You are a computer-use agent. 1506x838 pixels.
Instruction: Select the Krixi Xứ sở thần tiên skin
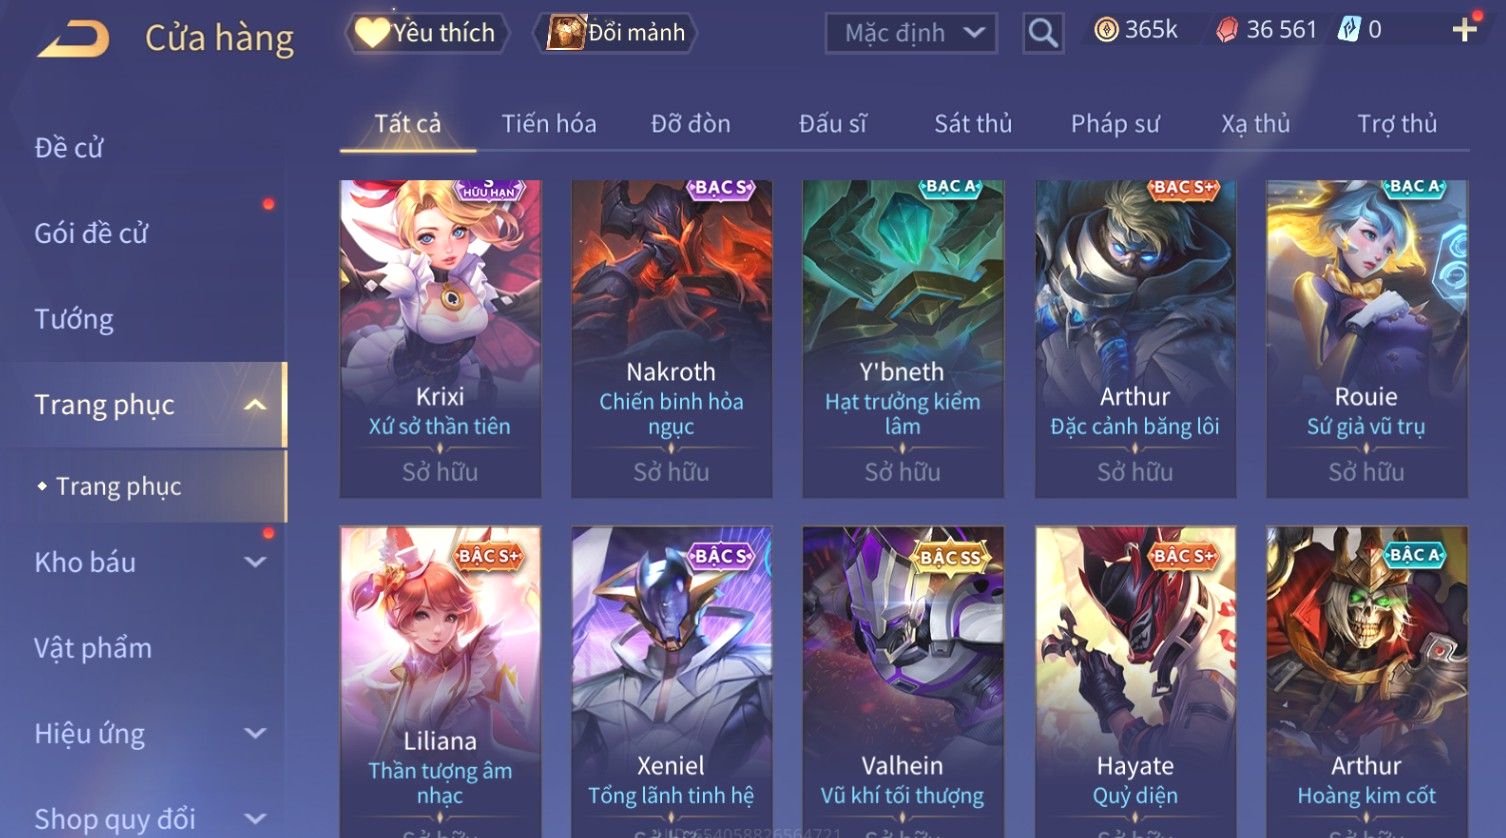click(440, 339)
